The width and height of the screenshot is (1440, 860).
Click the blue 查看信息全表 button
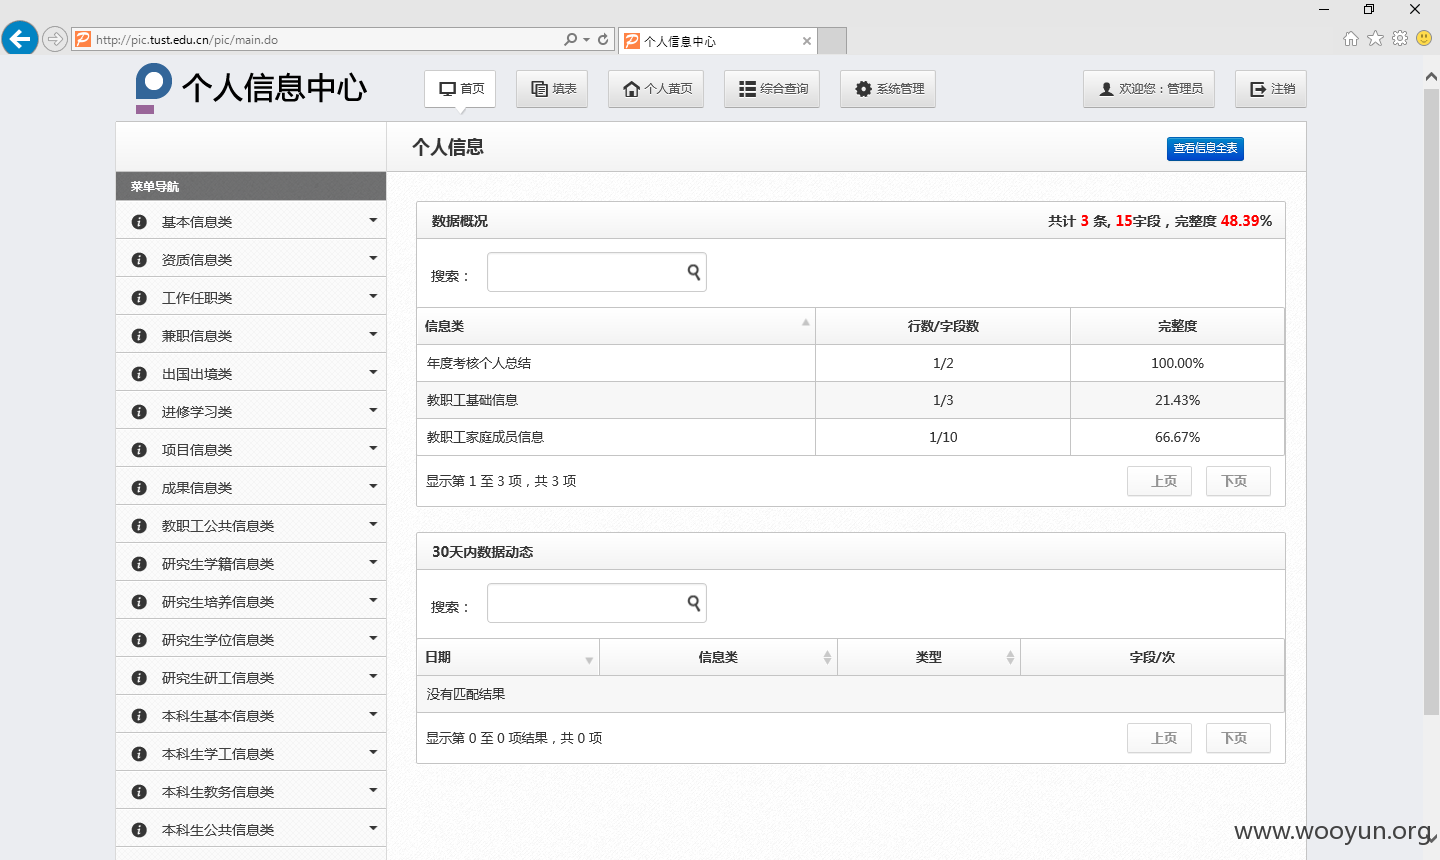click(x=1205, y=148)
